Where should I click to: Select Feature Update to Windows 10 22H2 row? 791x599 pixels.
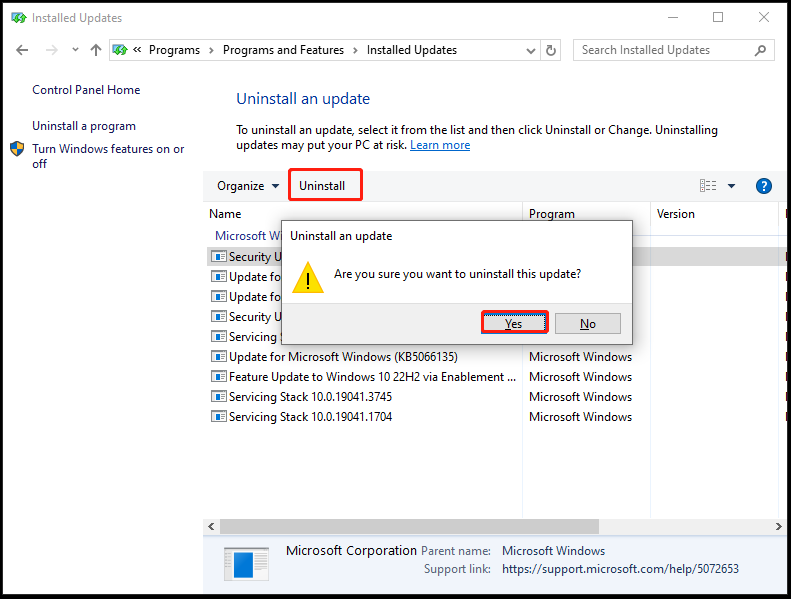pyautogui.click(x=372, y=377)
